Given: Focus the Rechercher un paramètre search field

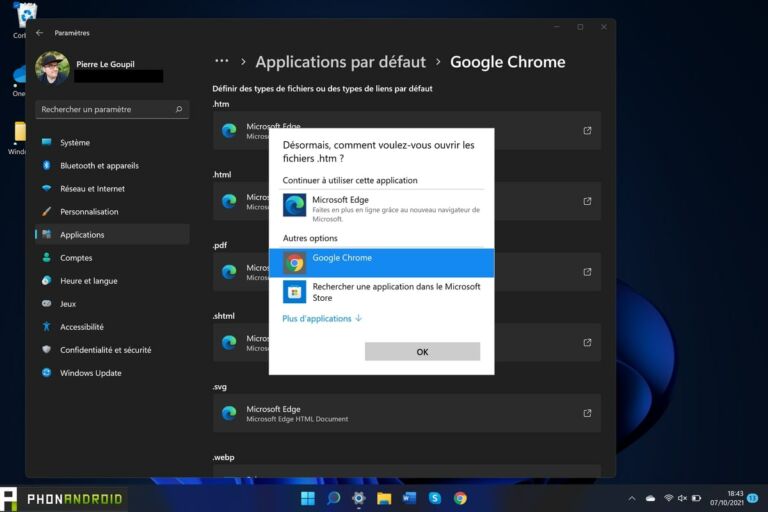Looking at the screenshot, I should [x=112, y=109].
